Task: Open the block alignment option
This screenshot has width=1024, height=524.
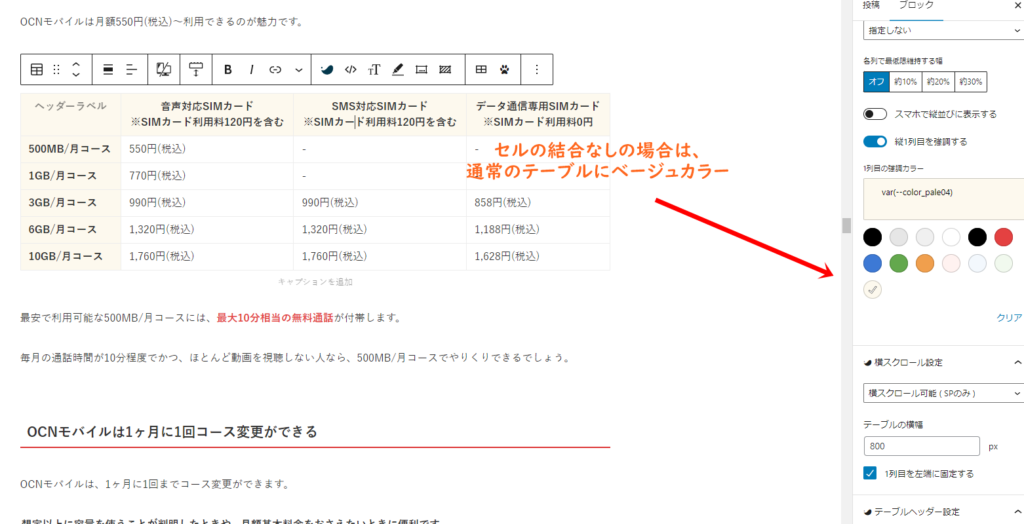Action: click(110, 69)
